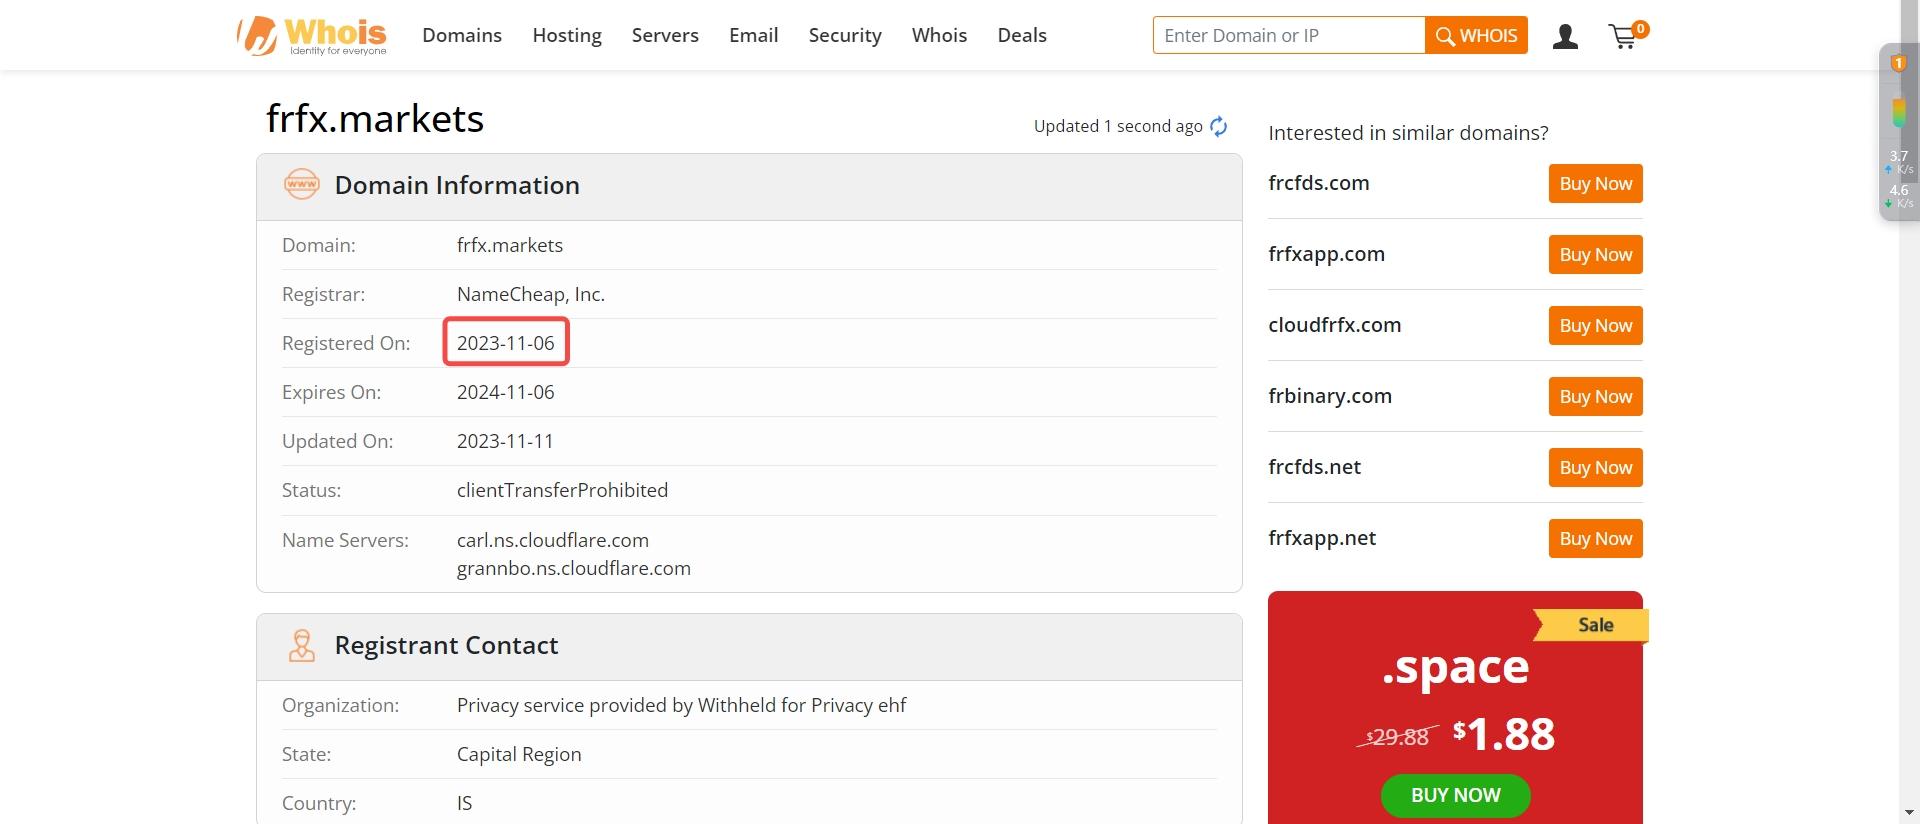Click similar domain frbinary.com name
Screen dimensions: 1920x824
coord(1330,396)
